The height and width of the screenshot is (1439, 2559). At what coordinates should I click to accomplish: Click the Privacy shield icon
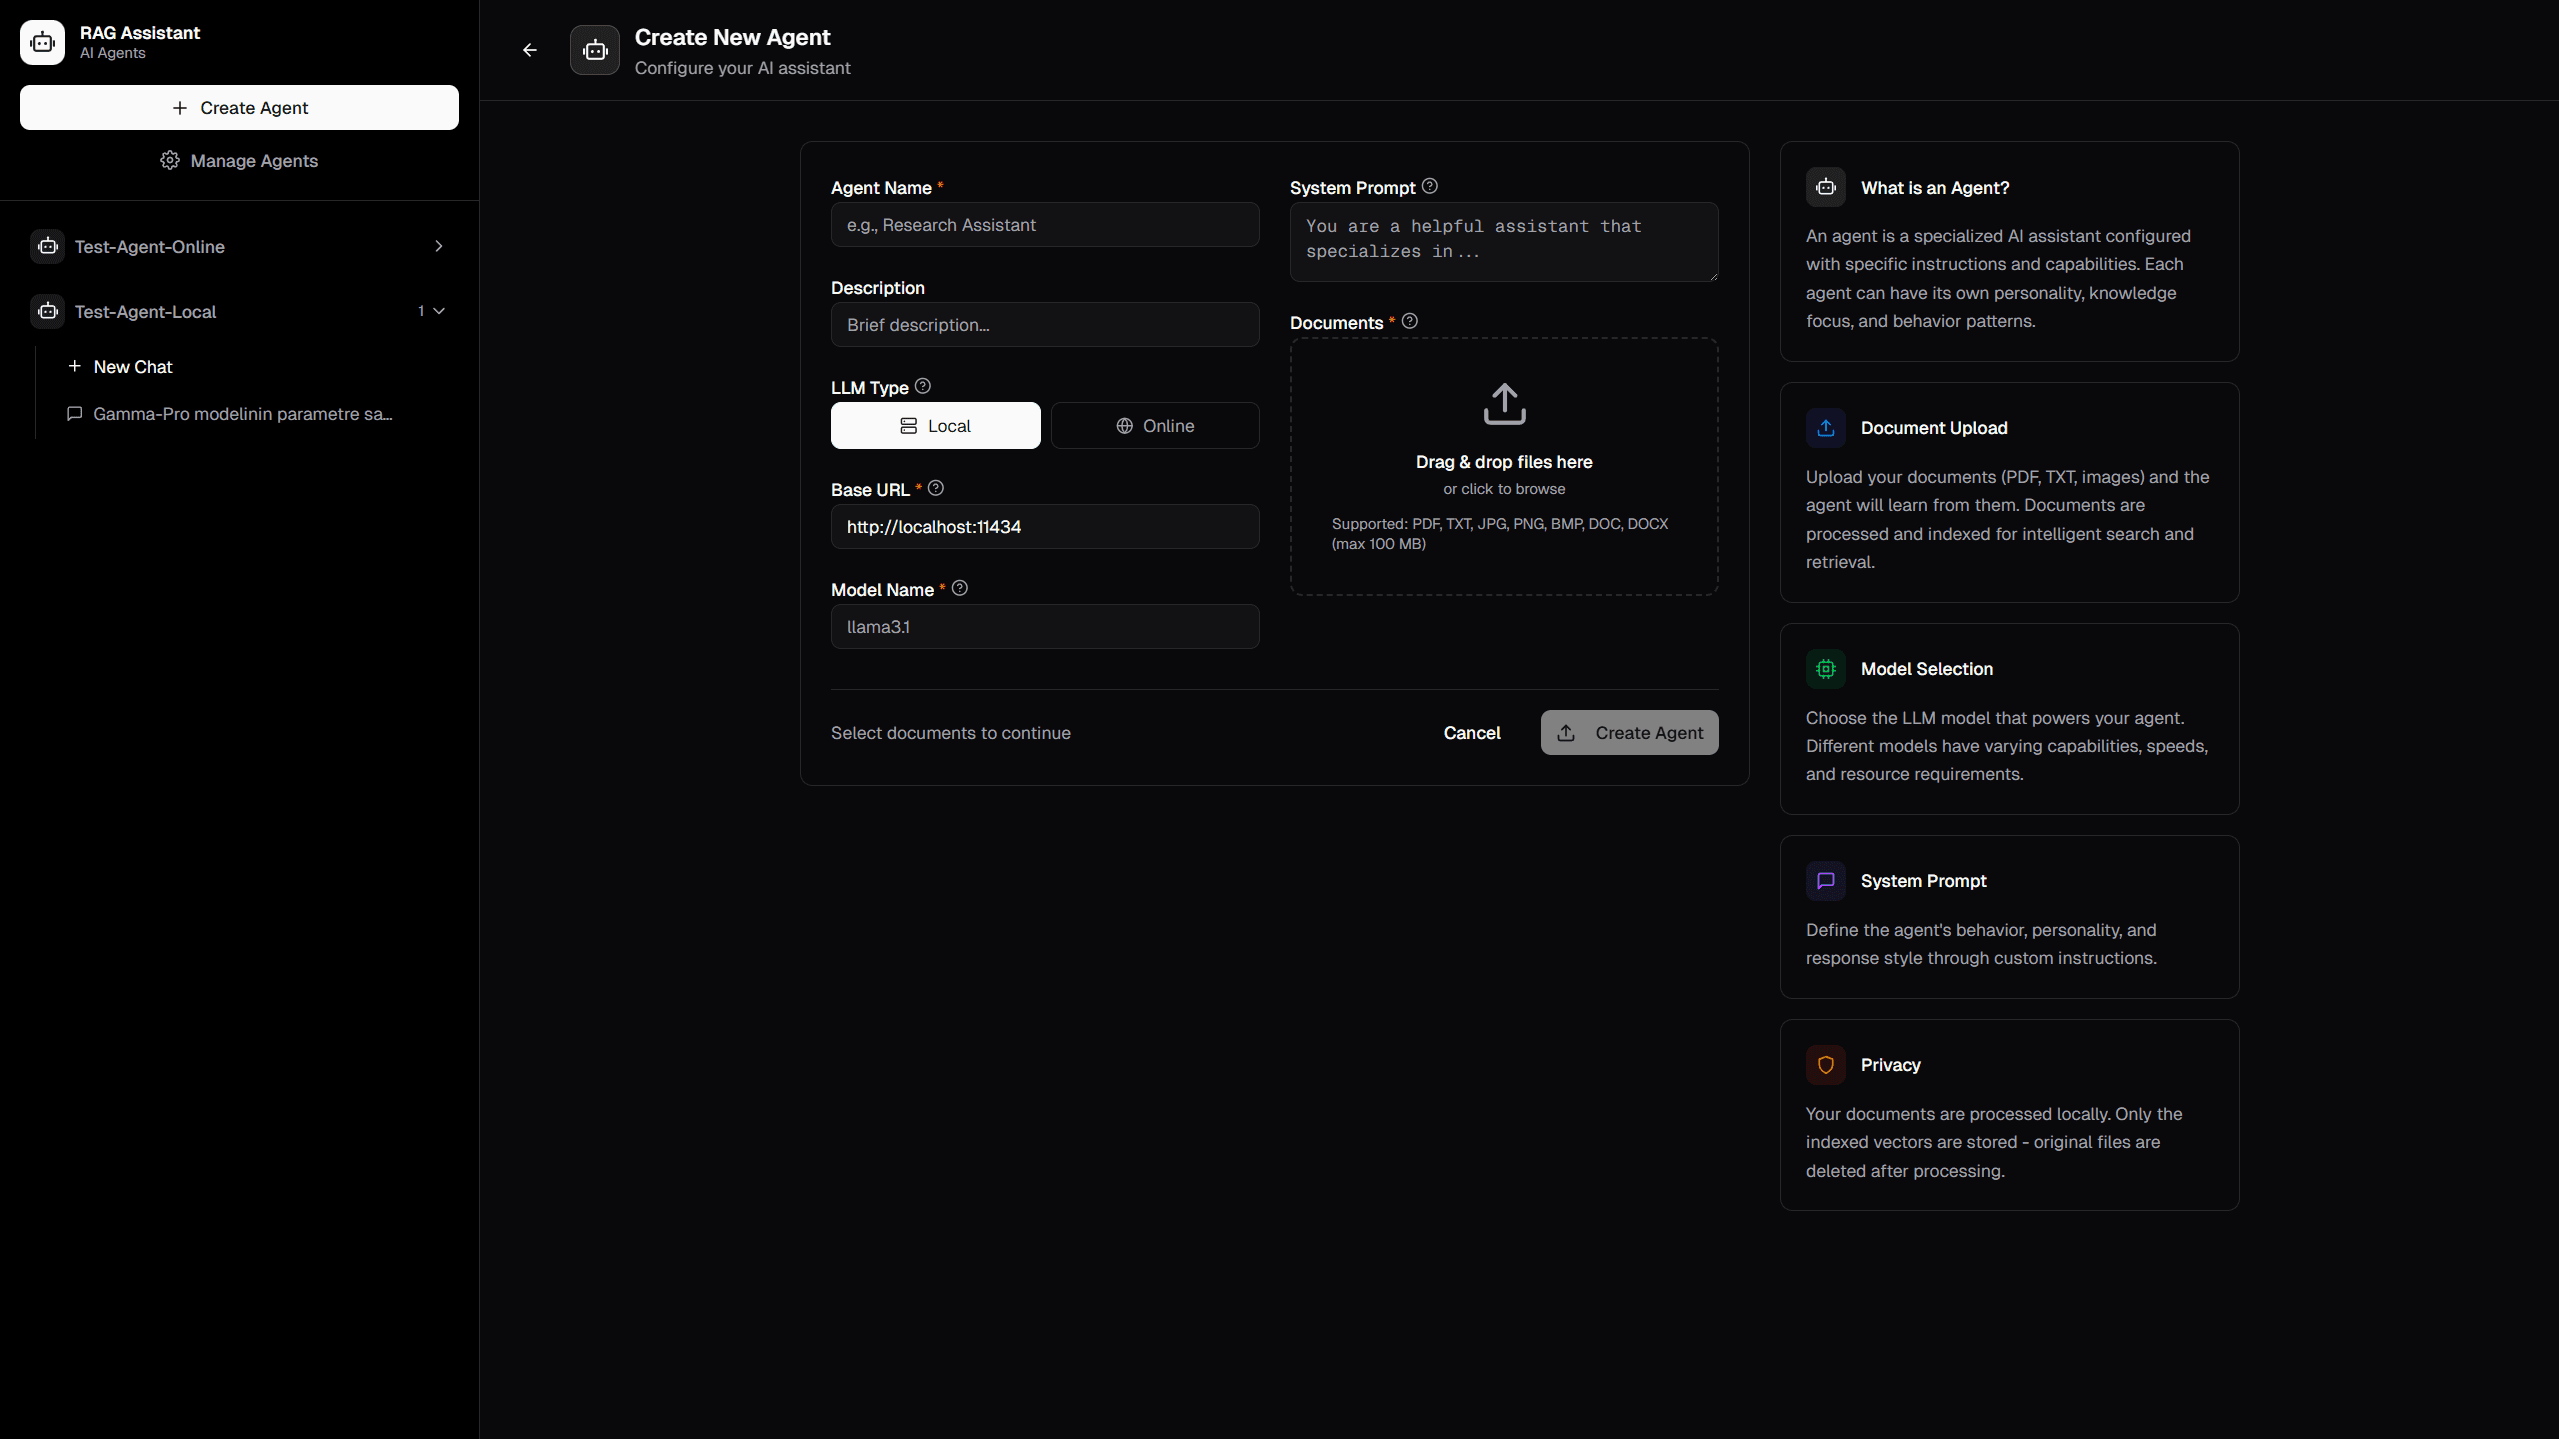click(x=1826, y=1065)
